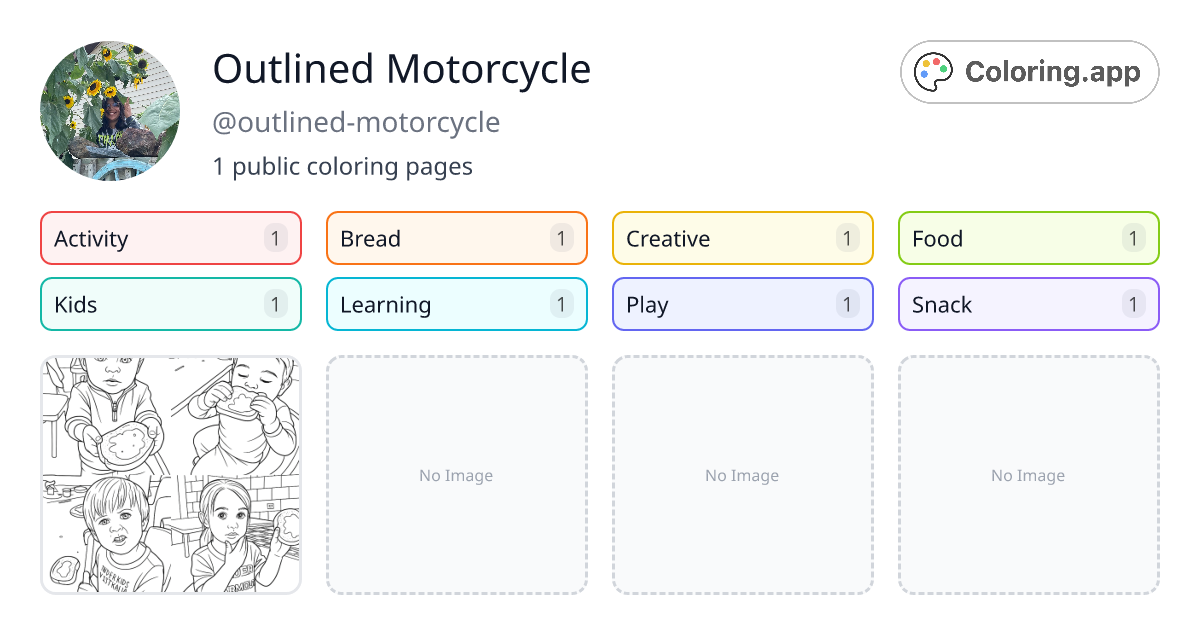
Task: Click the Coloring.app palette icon
Action: coord(935,72)
